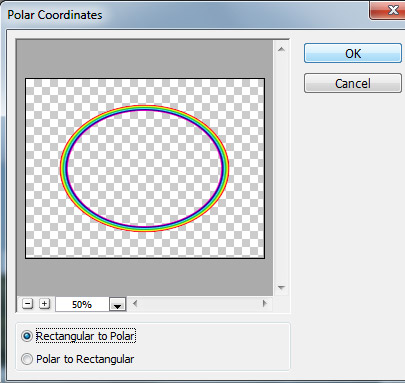The height and width of the screenshot is (383, 405).
Task: Select Polar to Rectangular option
Action: point(78,359)
